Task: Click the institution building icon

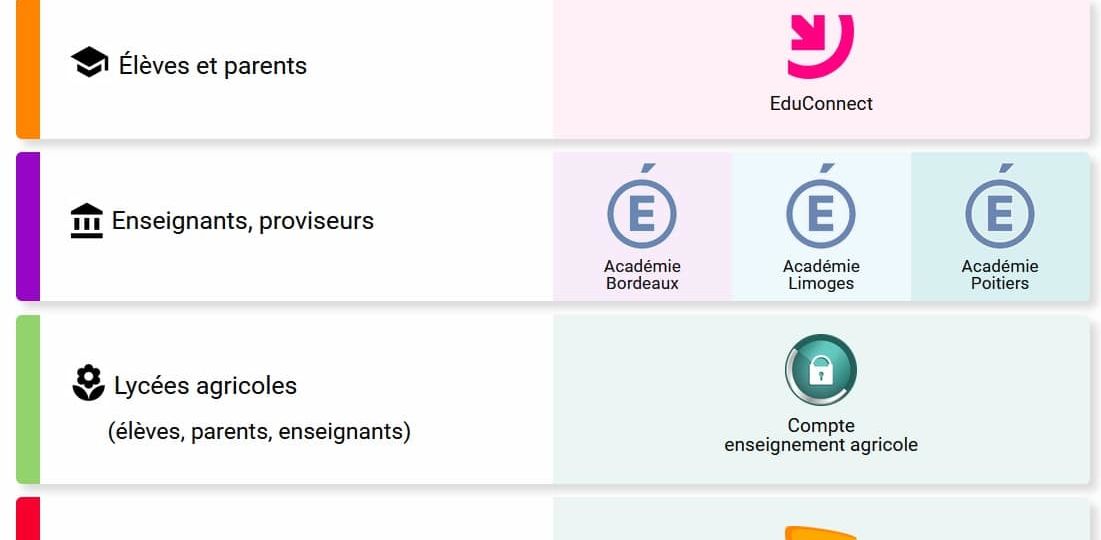Action: click(x=87, y=221)
